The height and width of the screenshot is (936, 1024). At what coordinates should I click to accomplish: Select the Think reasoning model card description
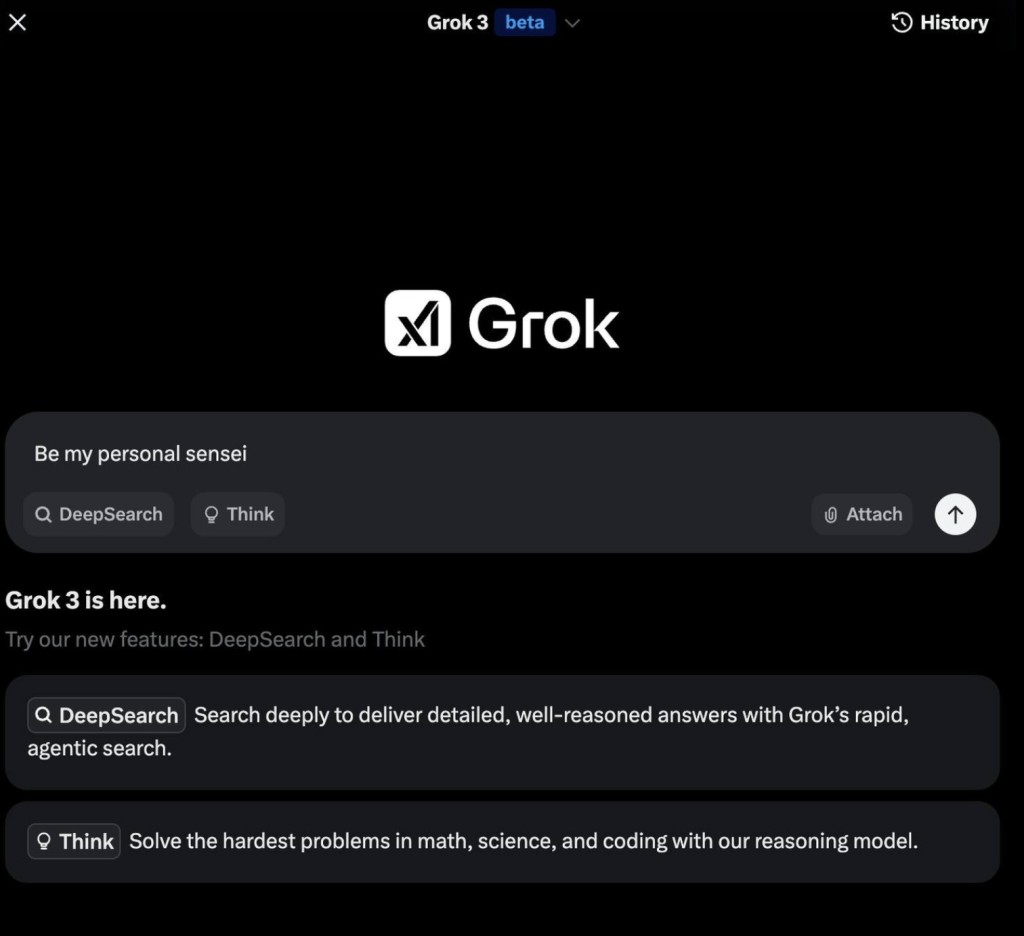(x=522, y=842)
